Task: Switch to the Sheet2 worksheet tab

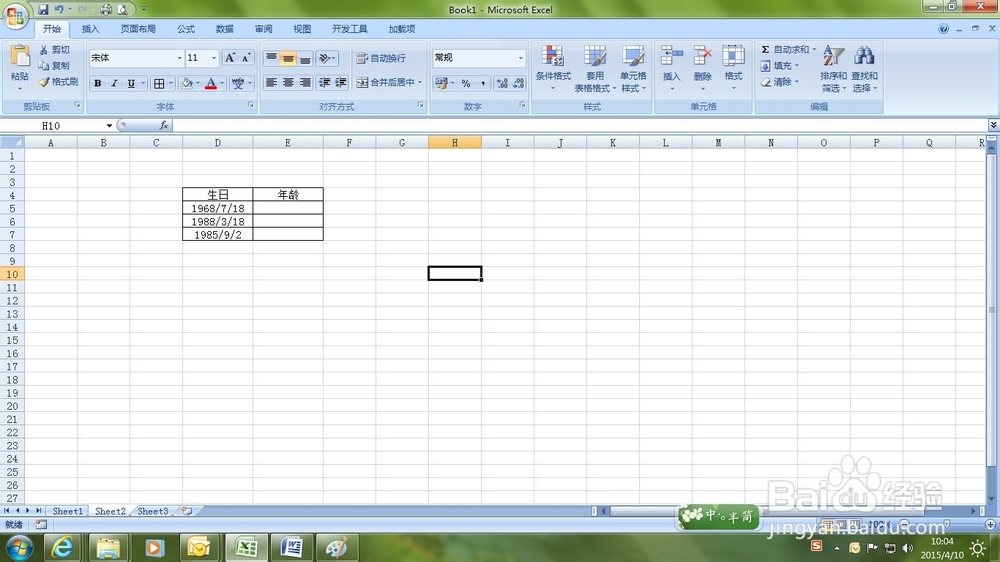Action: pyautogui.click(x=110, y=511)
